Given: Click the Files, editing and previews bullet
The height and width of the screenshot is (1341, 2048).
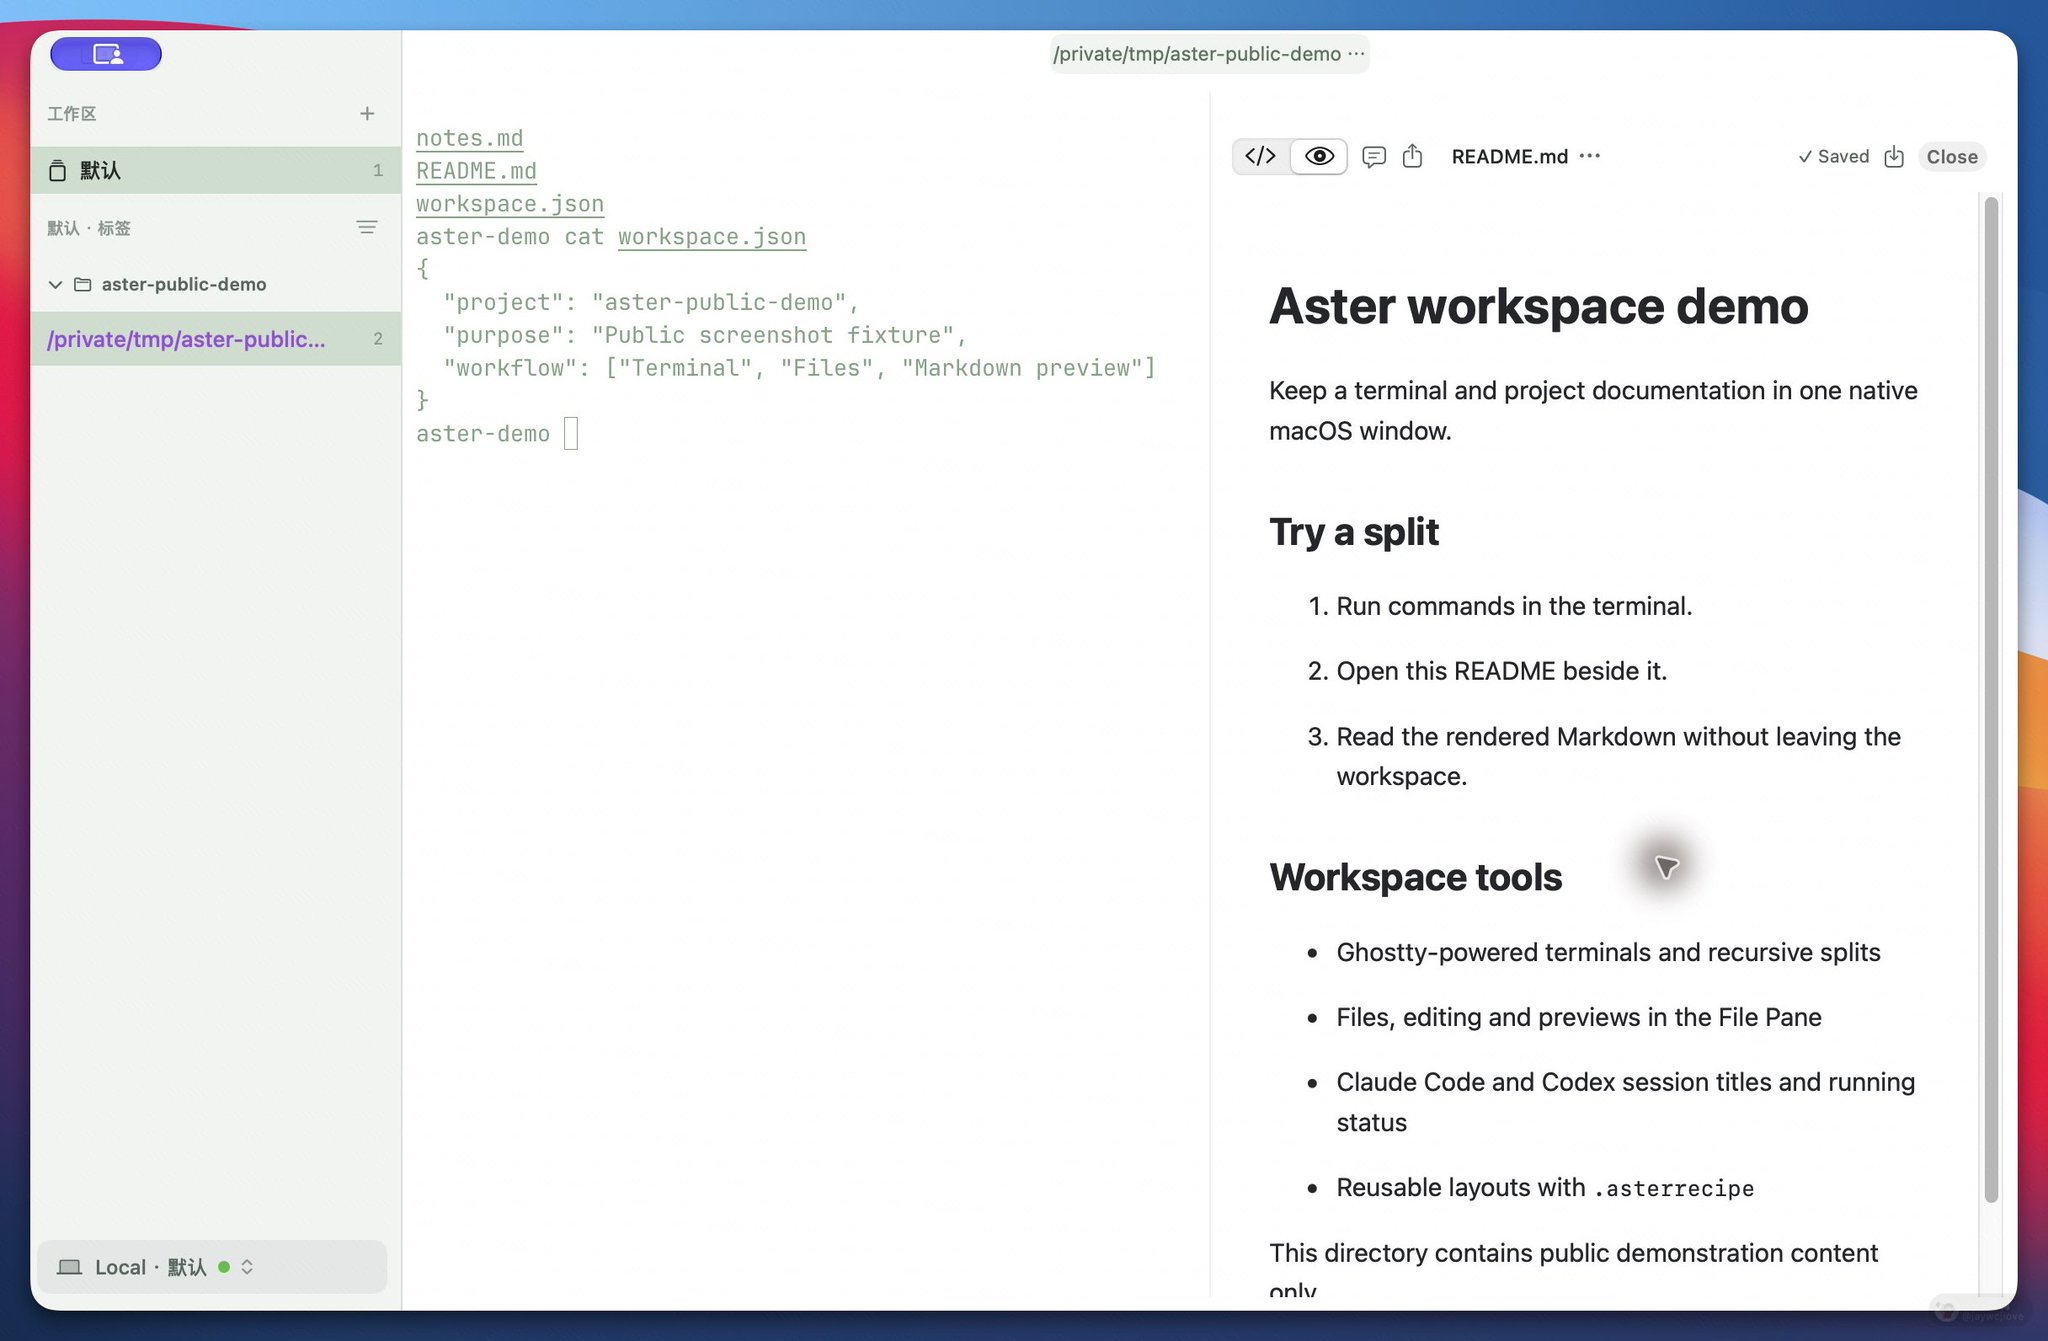Looking at the screenshot, I should point(1579,1017).
